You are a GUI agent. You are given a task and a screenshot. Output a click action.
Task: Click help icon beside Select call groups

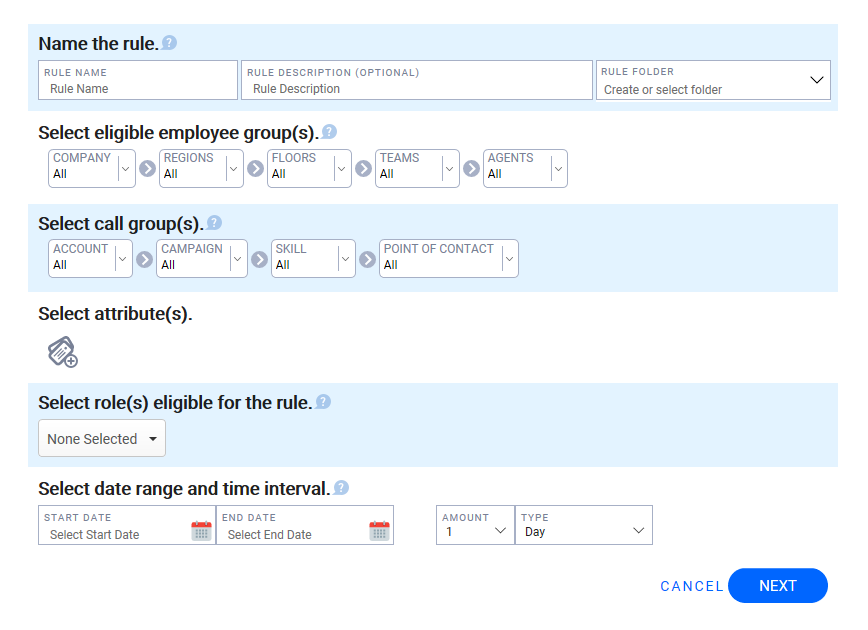(x=214, y=223)
